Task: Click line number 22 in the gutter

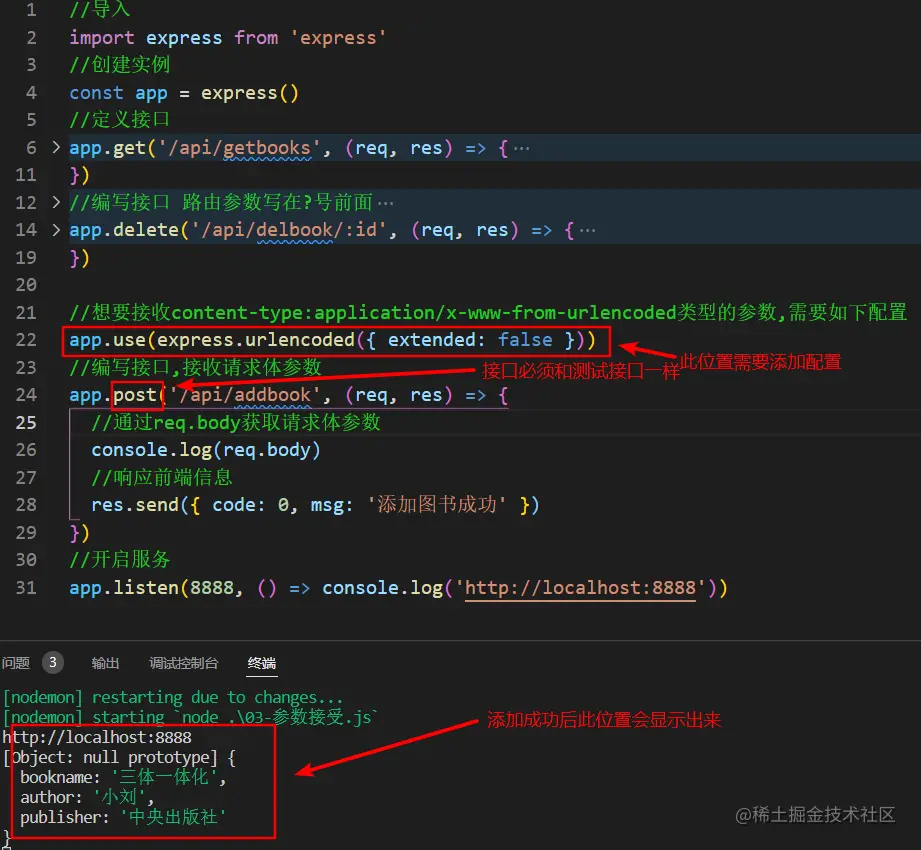Action: point(26,340)
